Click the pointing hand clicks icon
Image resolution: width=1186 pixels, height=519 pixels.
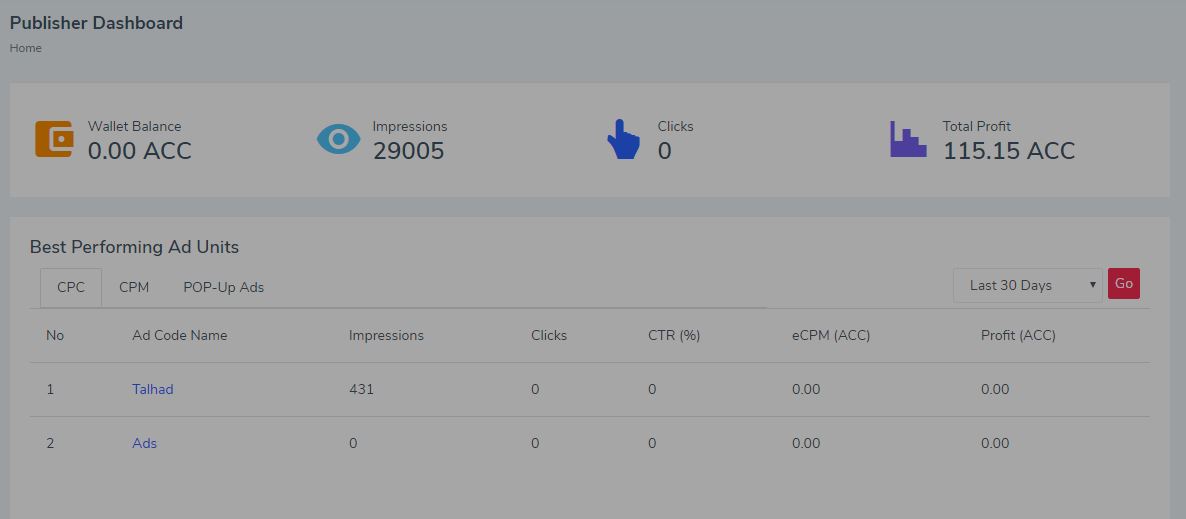tap(623, 139)
